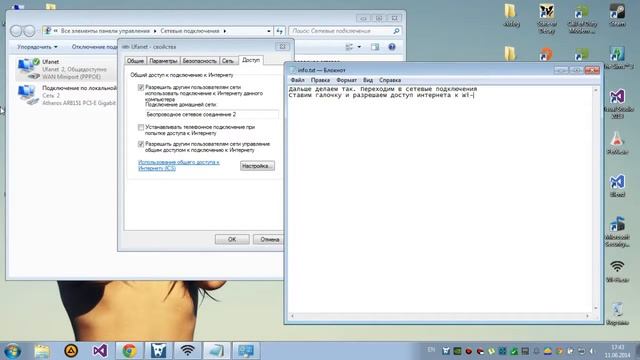Open Explorer help with question mark icon
This screenshot has height=360, width=640.
tap(392, 47)
